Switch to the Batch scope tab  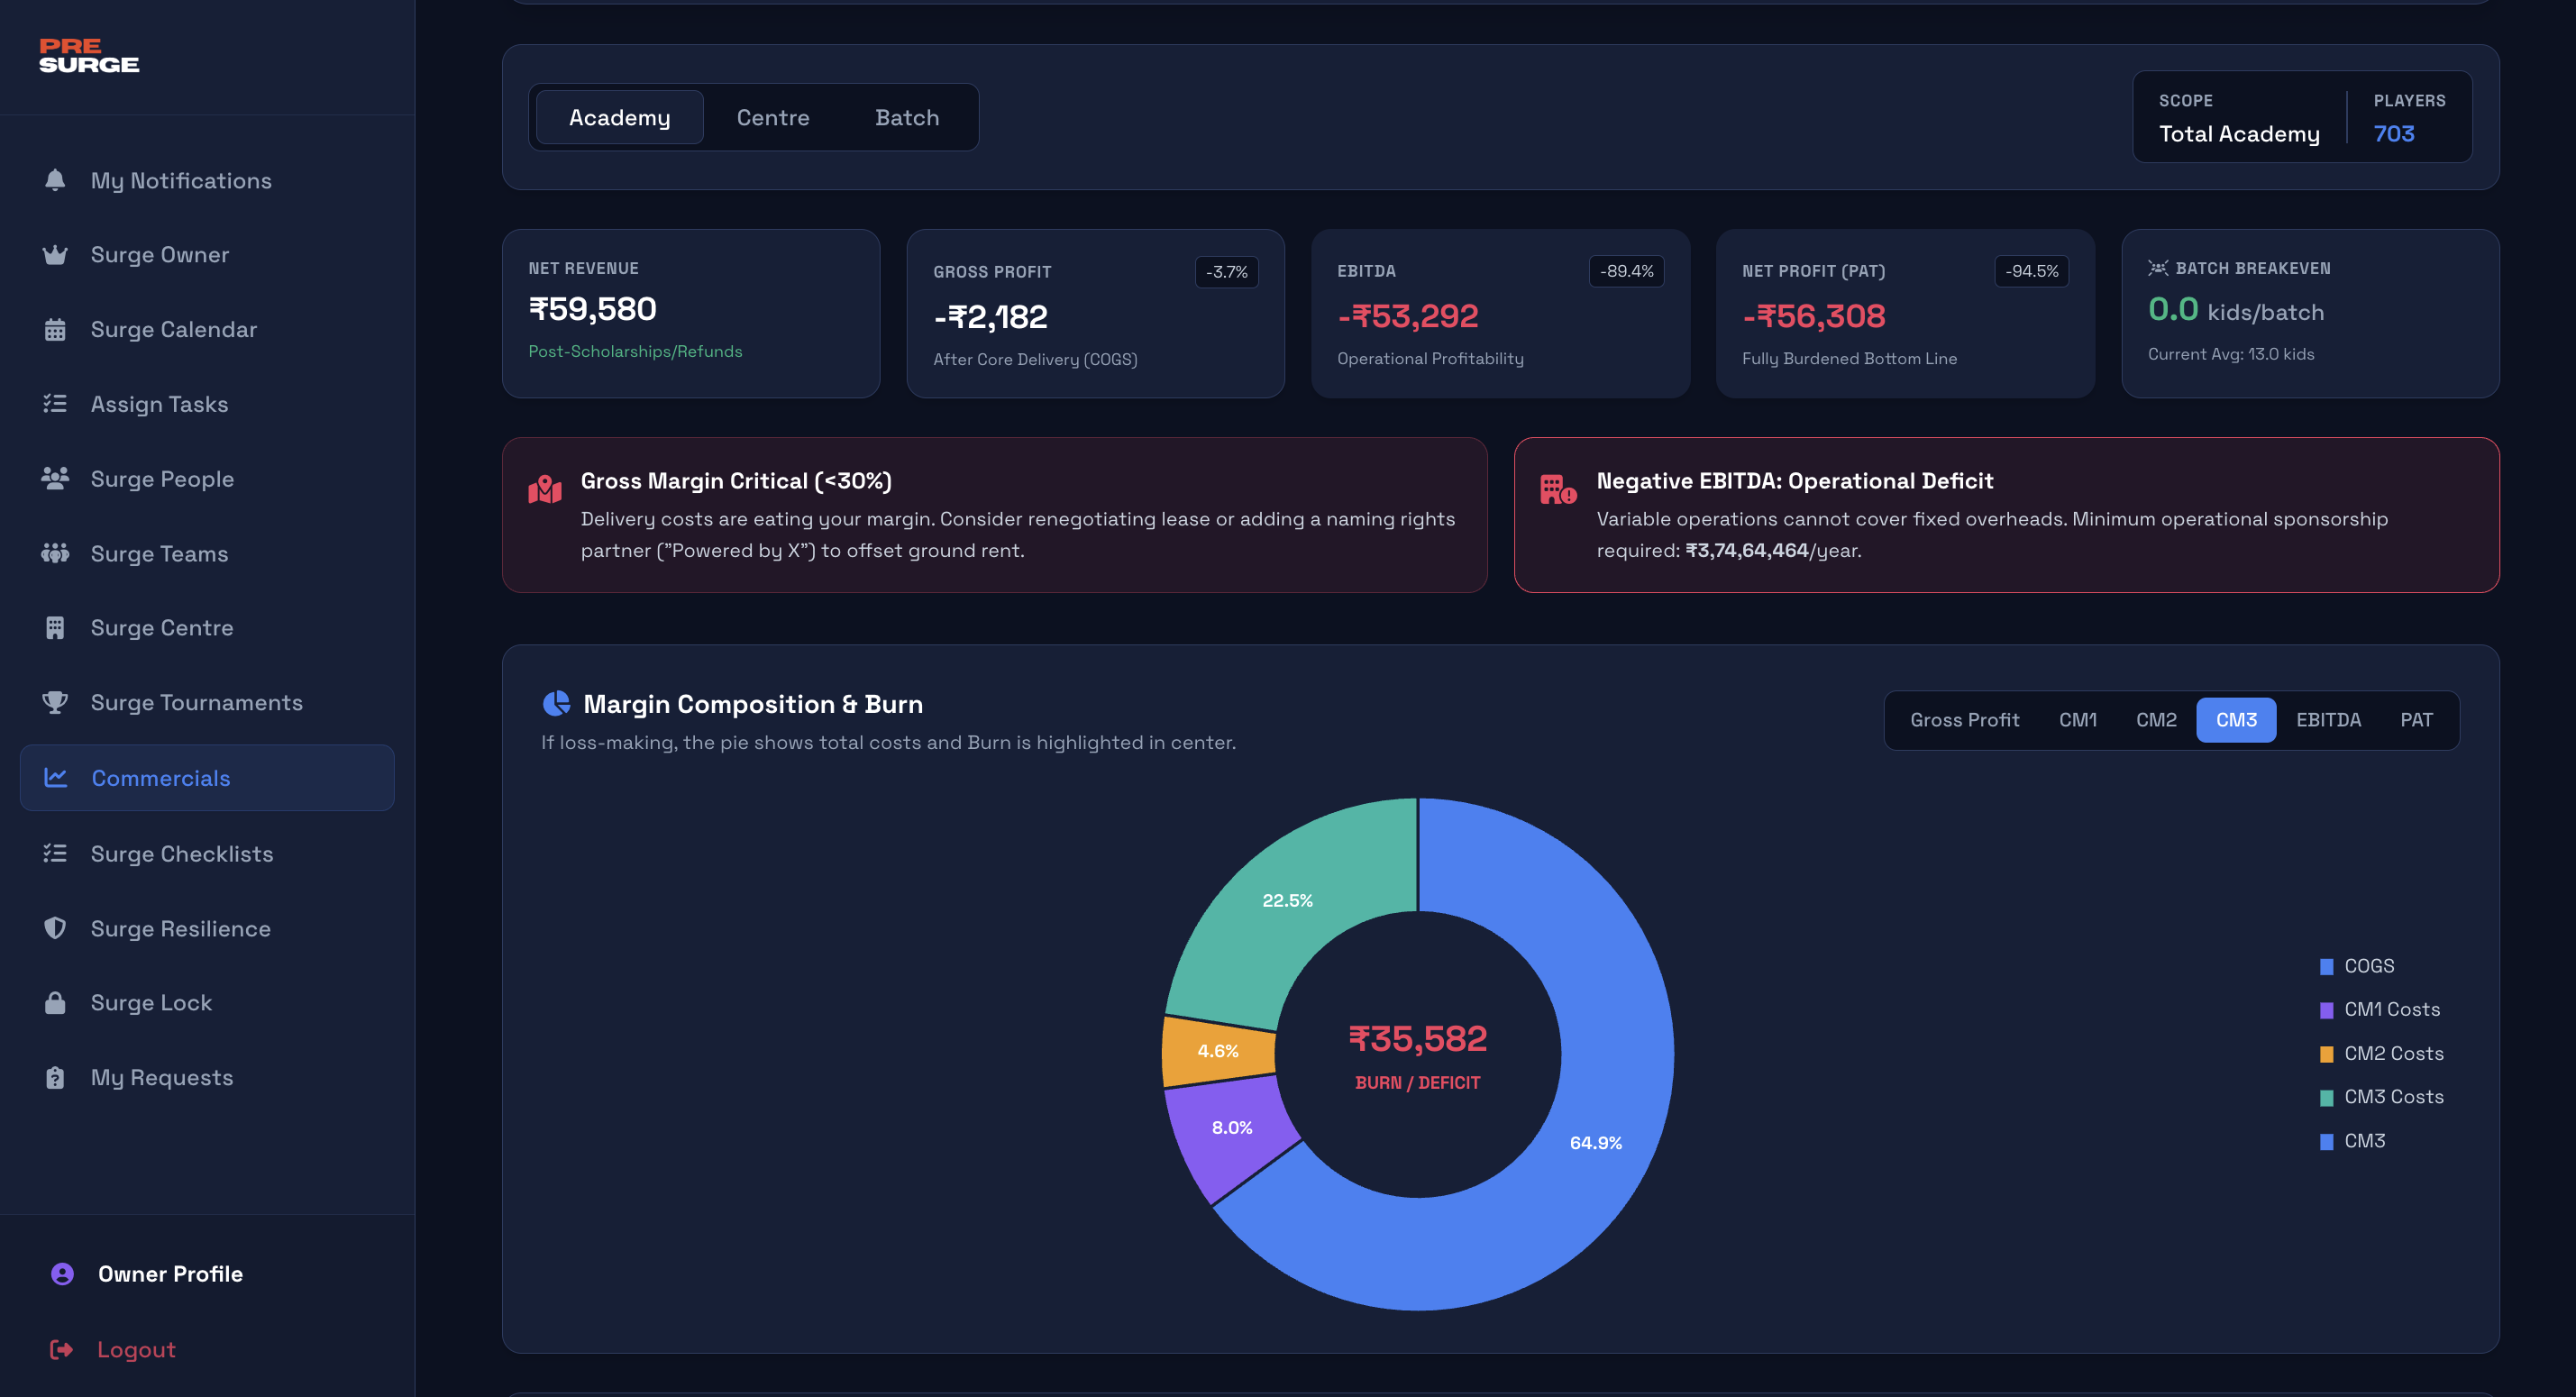[x=906, y=117]
